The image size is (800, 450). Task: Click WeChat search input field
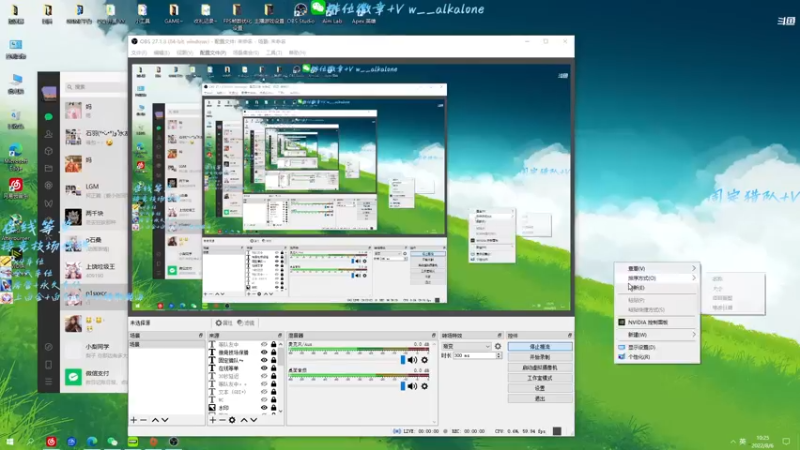point(96,87)
